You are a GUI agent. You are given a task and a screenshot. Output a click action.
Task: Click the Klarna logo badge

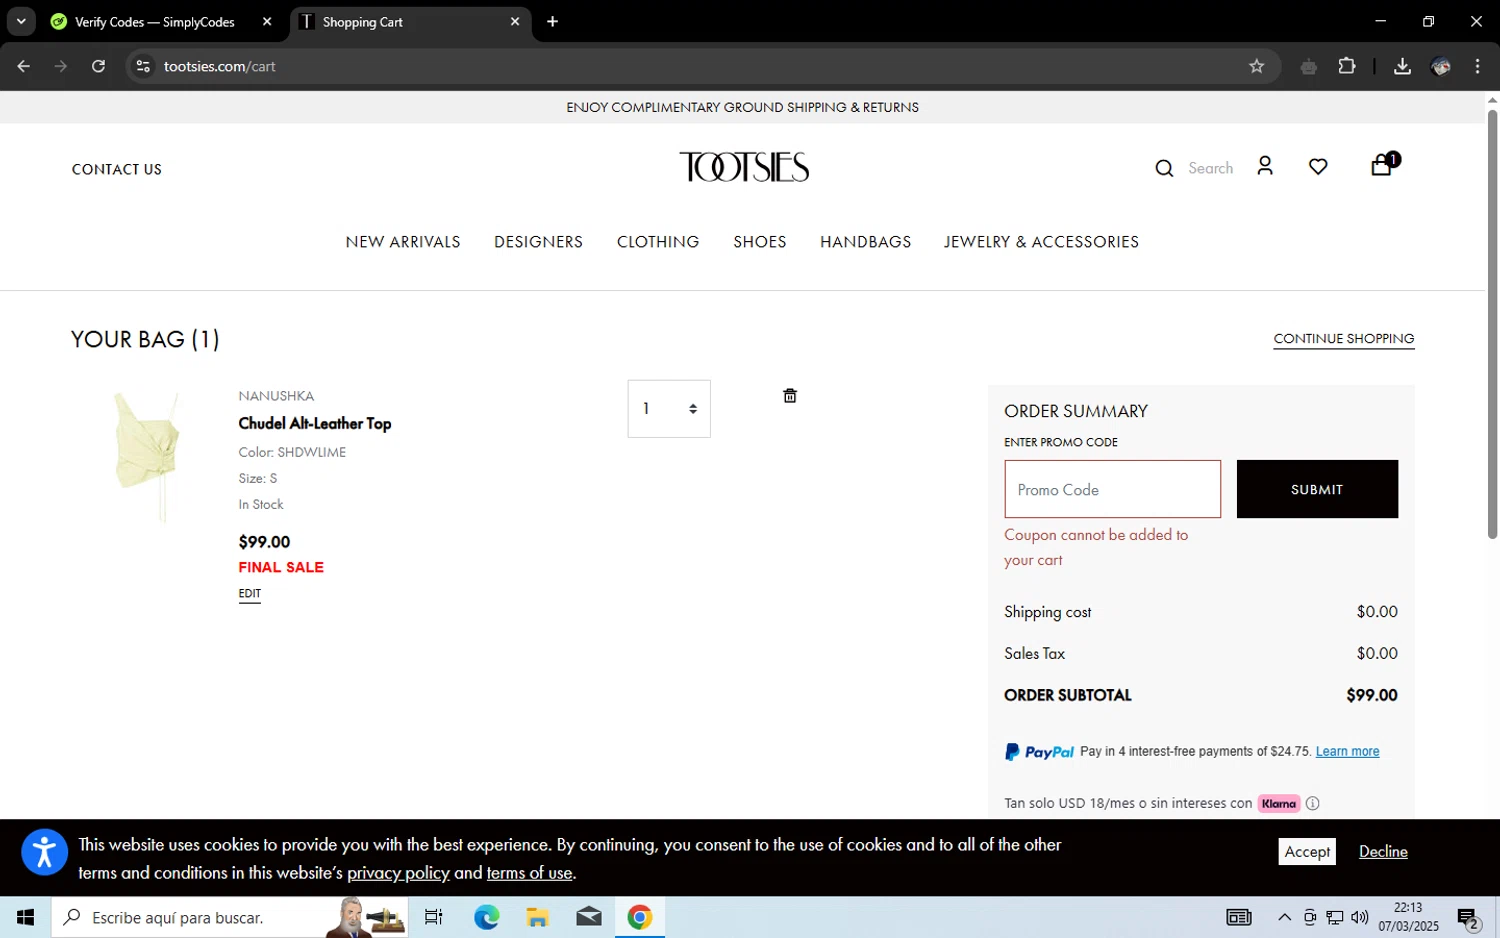pyautogui.click(x=1279, y=803)
